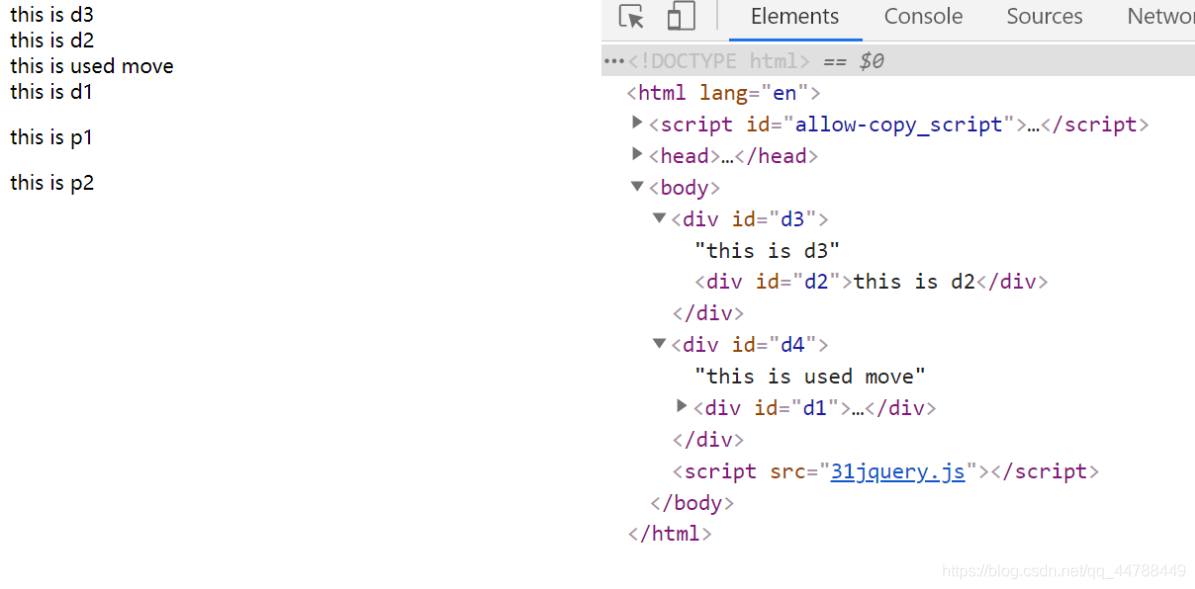This screenshot has height=589, width=1195.
Task: Toggle the device toolbar icon
Action: 681,17
